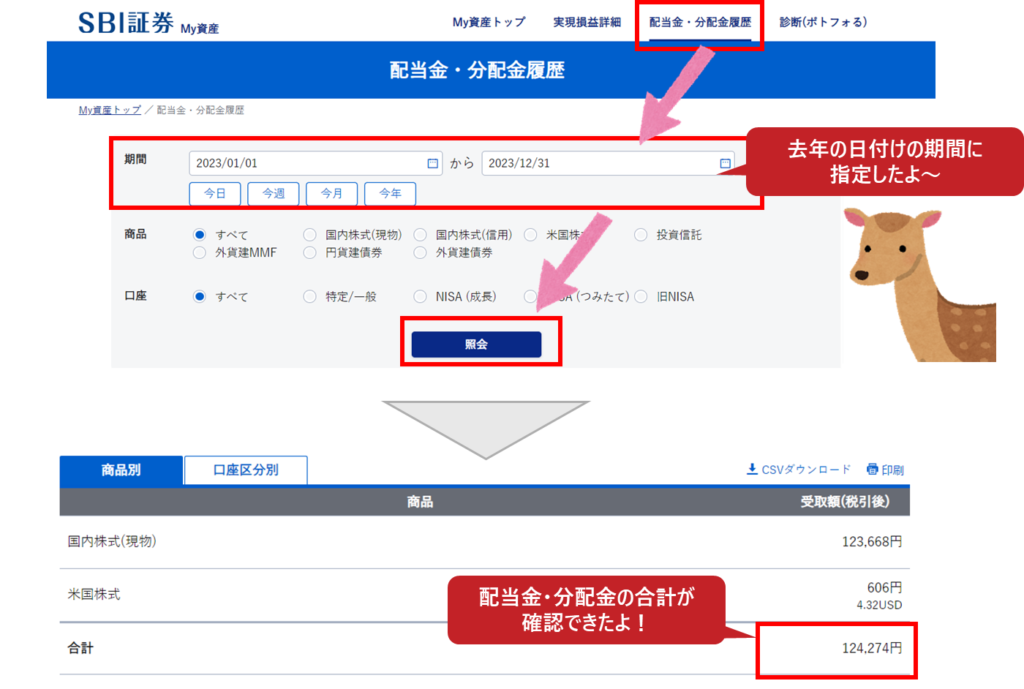The image size is (1024, 689).
Task: Switch to 口座区分別 tab
Action: pyautogui.click(x=246, y=470)
